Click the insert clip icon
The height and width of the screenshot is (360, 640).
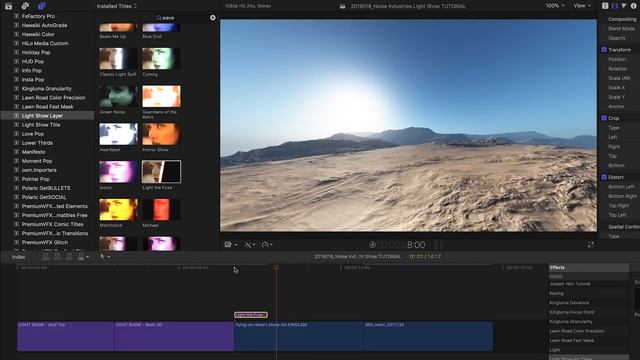click(x=58, y=257)
